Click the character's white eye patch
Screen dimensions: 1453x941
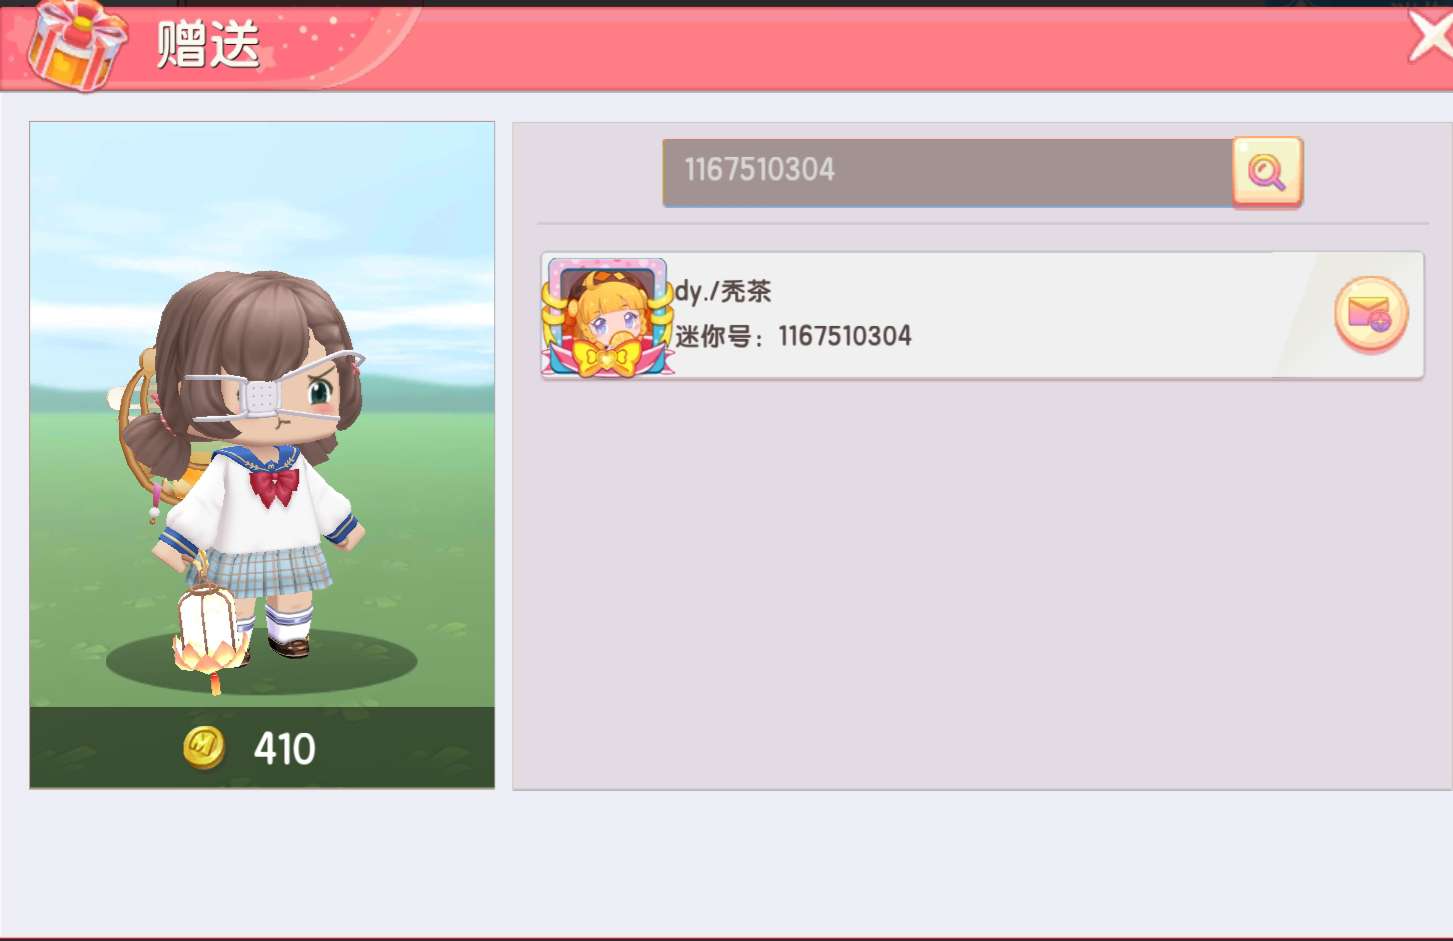(263, 397)
